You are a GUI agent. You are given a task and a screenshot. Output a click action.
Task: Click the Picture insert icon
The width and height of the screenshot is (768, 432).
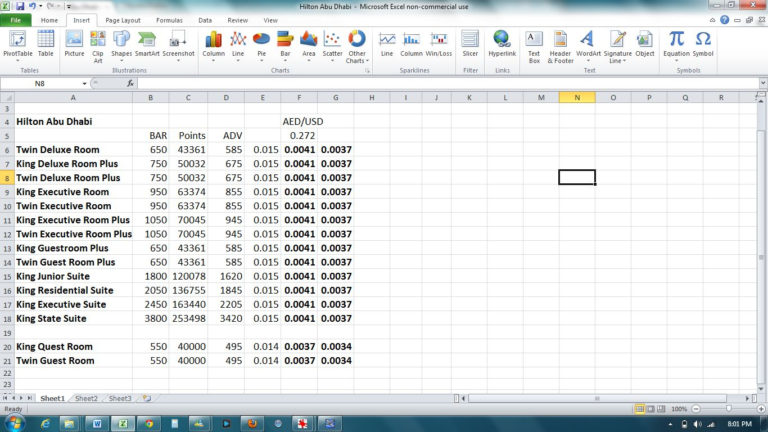click(x=74, y=44)
